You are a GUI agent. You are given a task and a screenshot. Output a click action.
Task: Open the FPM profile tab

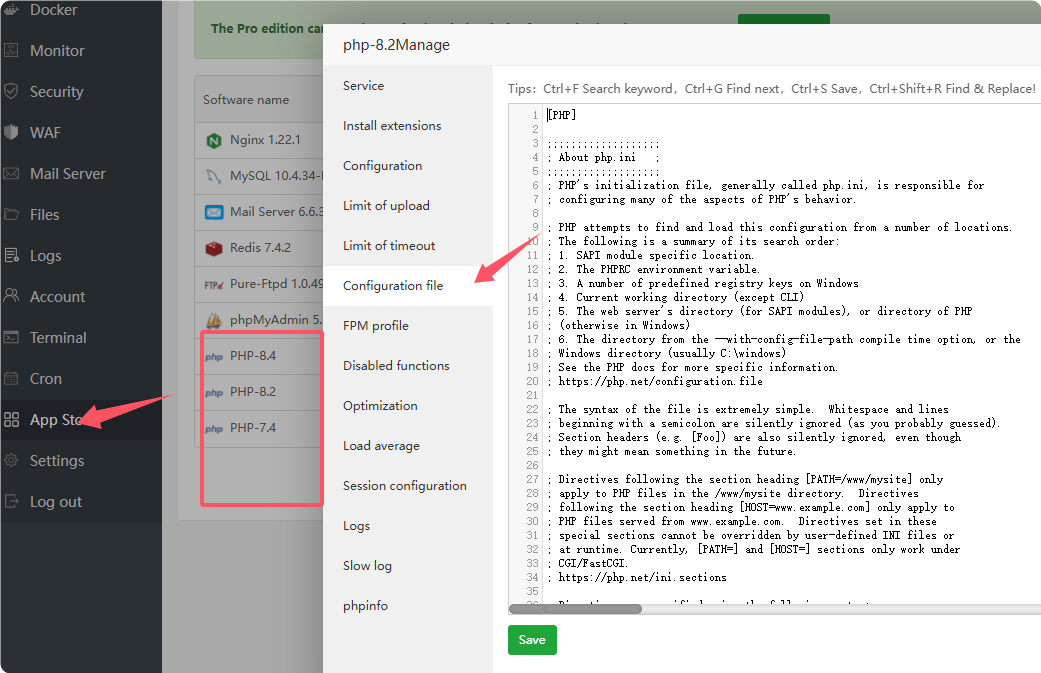(x=408, y=325)
